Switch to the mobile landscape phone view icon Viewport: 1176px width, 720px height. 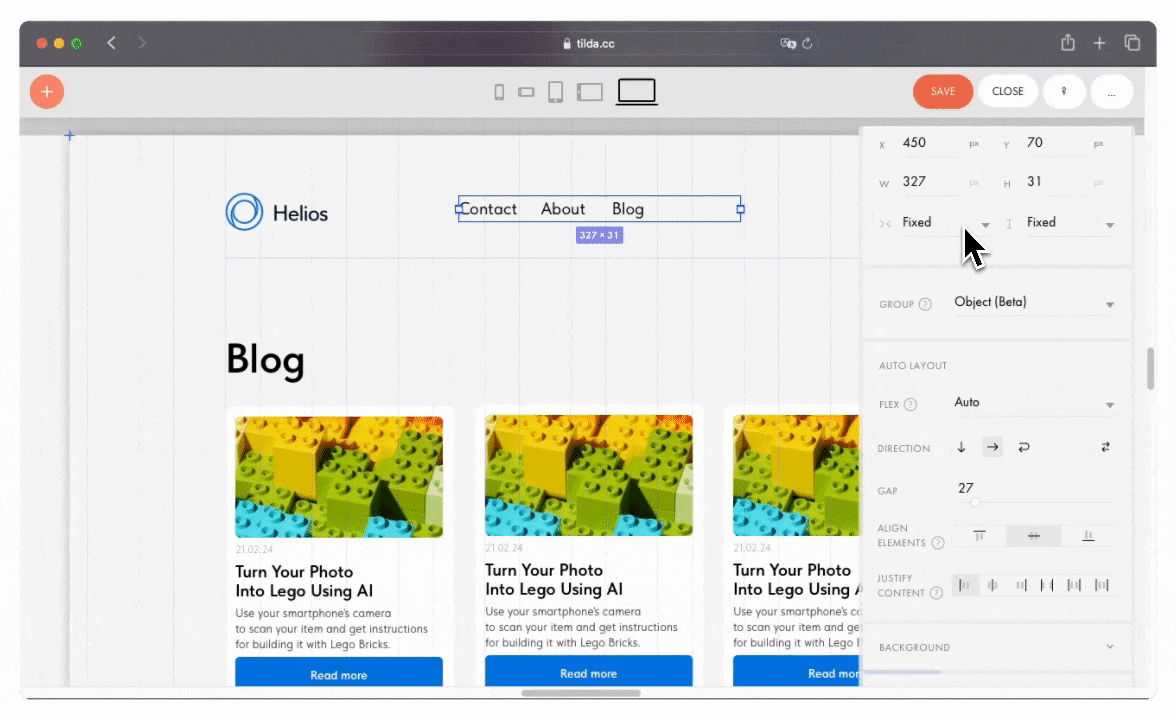526,92
